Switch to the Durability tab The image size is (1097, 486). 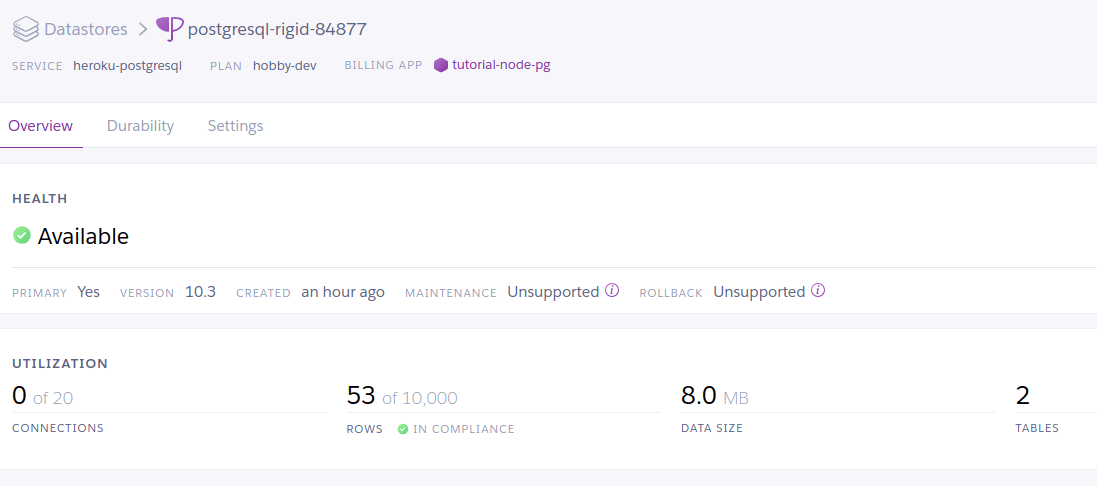(141, 126)
